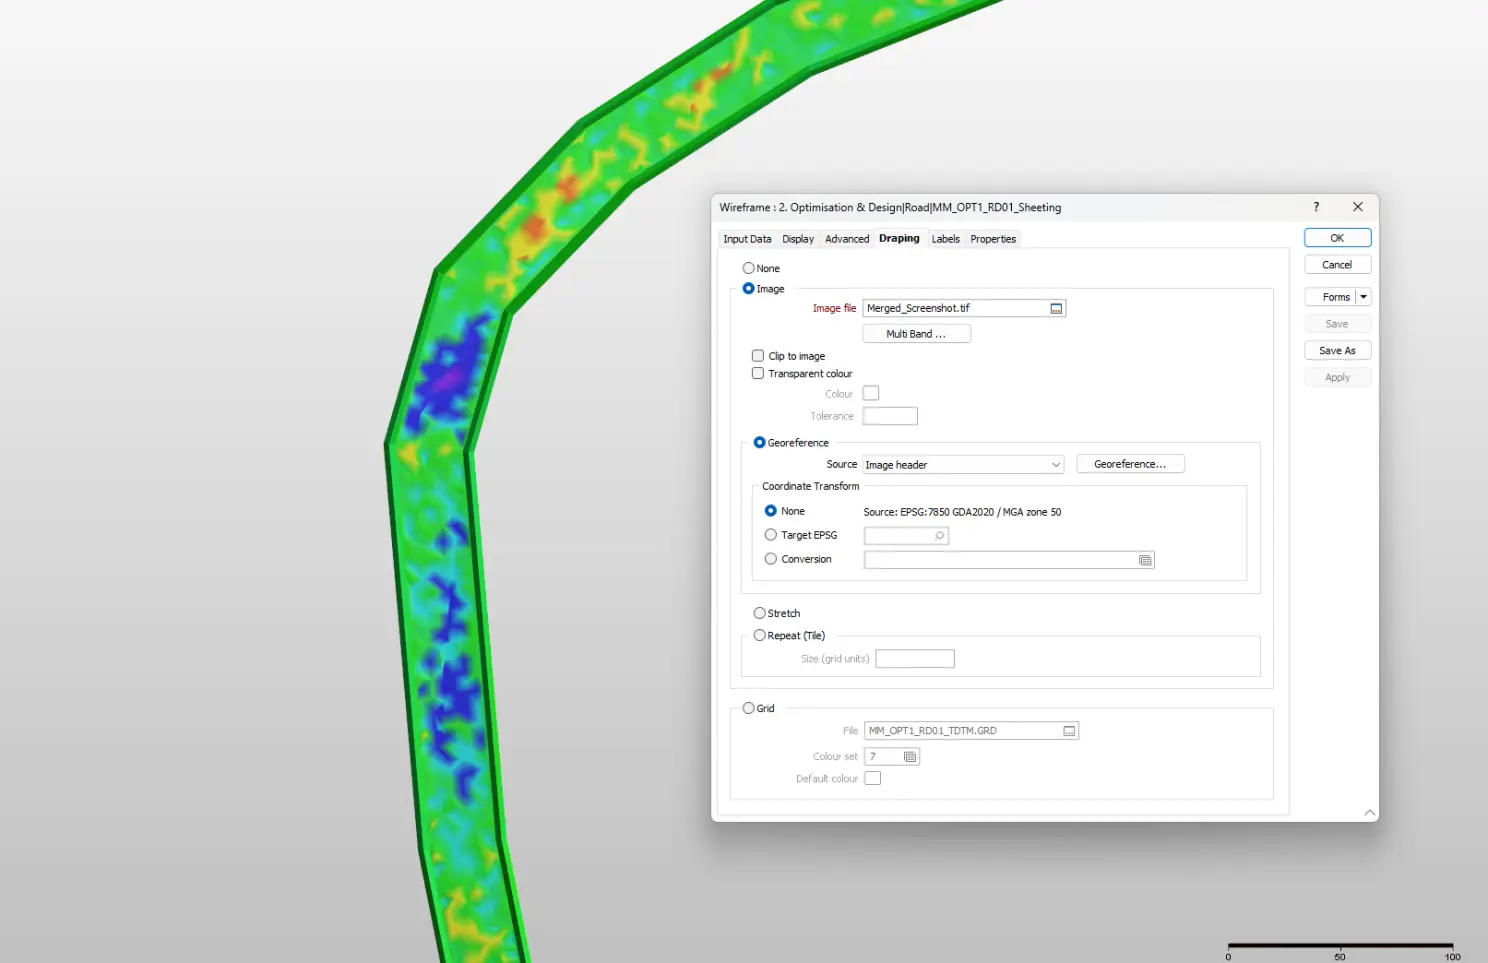
Task: Collapse the dialog with bottom chevron
Action: (1369, 812)
